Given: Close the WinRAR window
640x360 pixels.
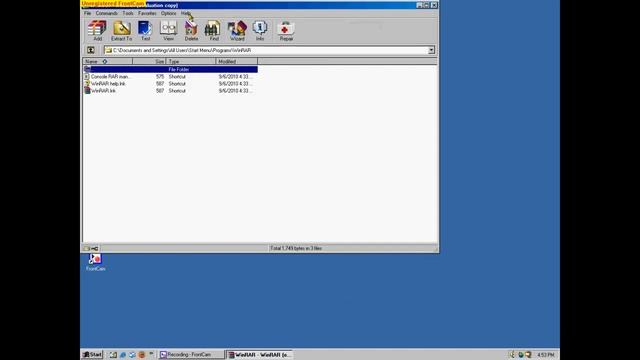Looking at the screenshot, I should 434,5.
